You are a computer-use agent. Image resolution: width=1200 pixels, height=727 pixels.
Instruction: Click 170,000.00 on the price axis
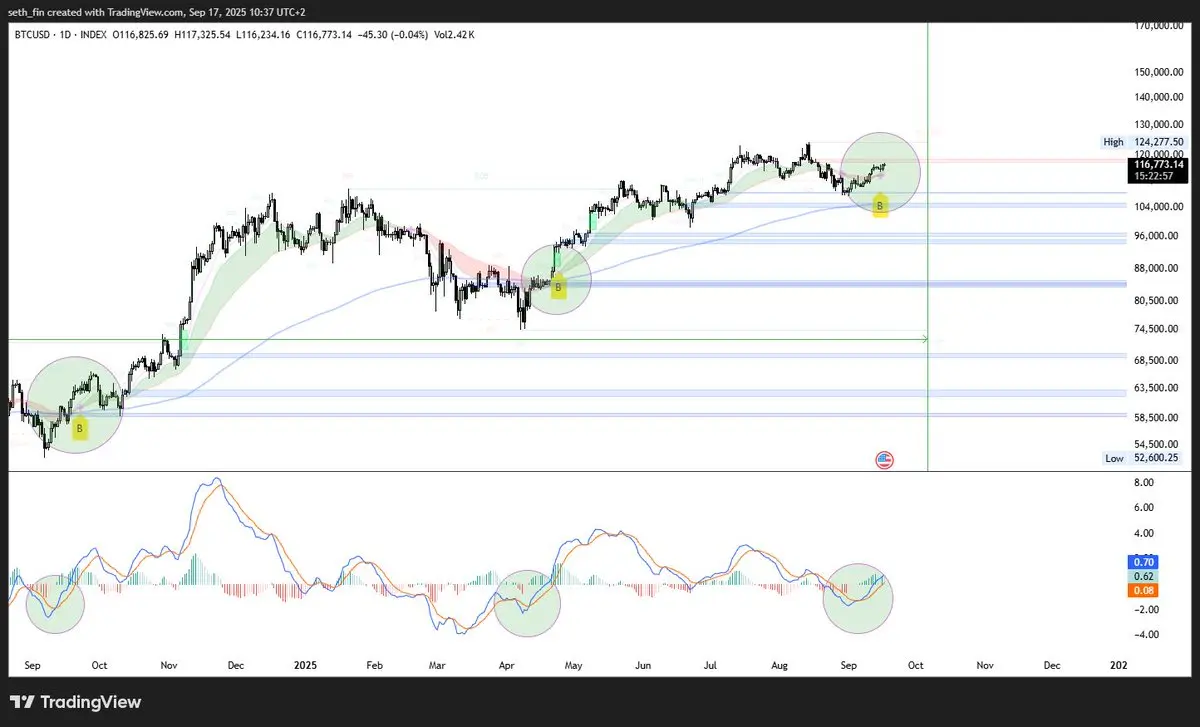(x=1159, y=25)
